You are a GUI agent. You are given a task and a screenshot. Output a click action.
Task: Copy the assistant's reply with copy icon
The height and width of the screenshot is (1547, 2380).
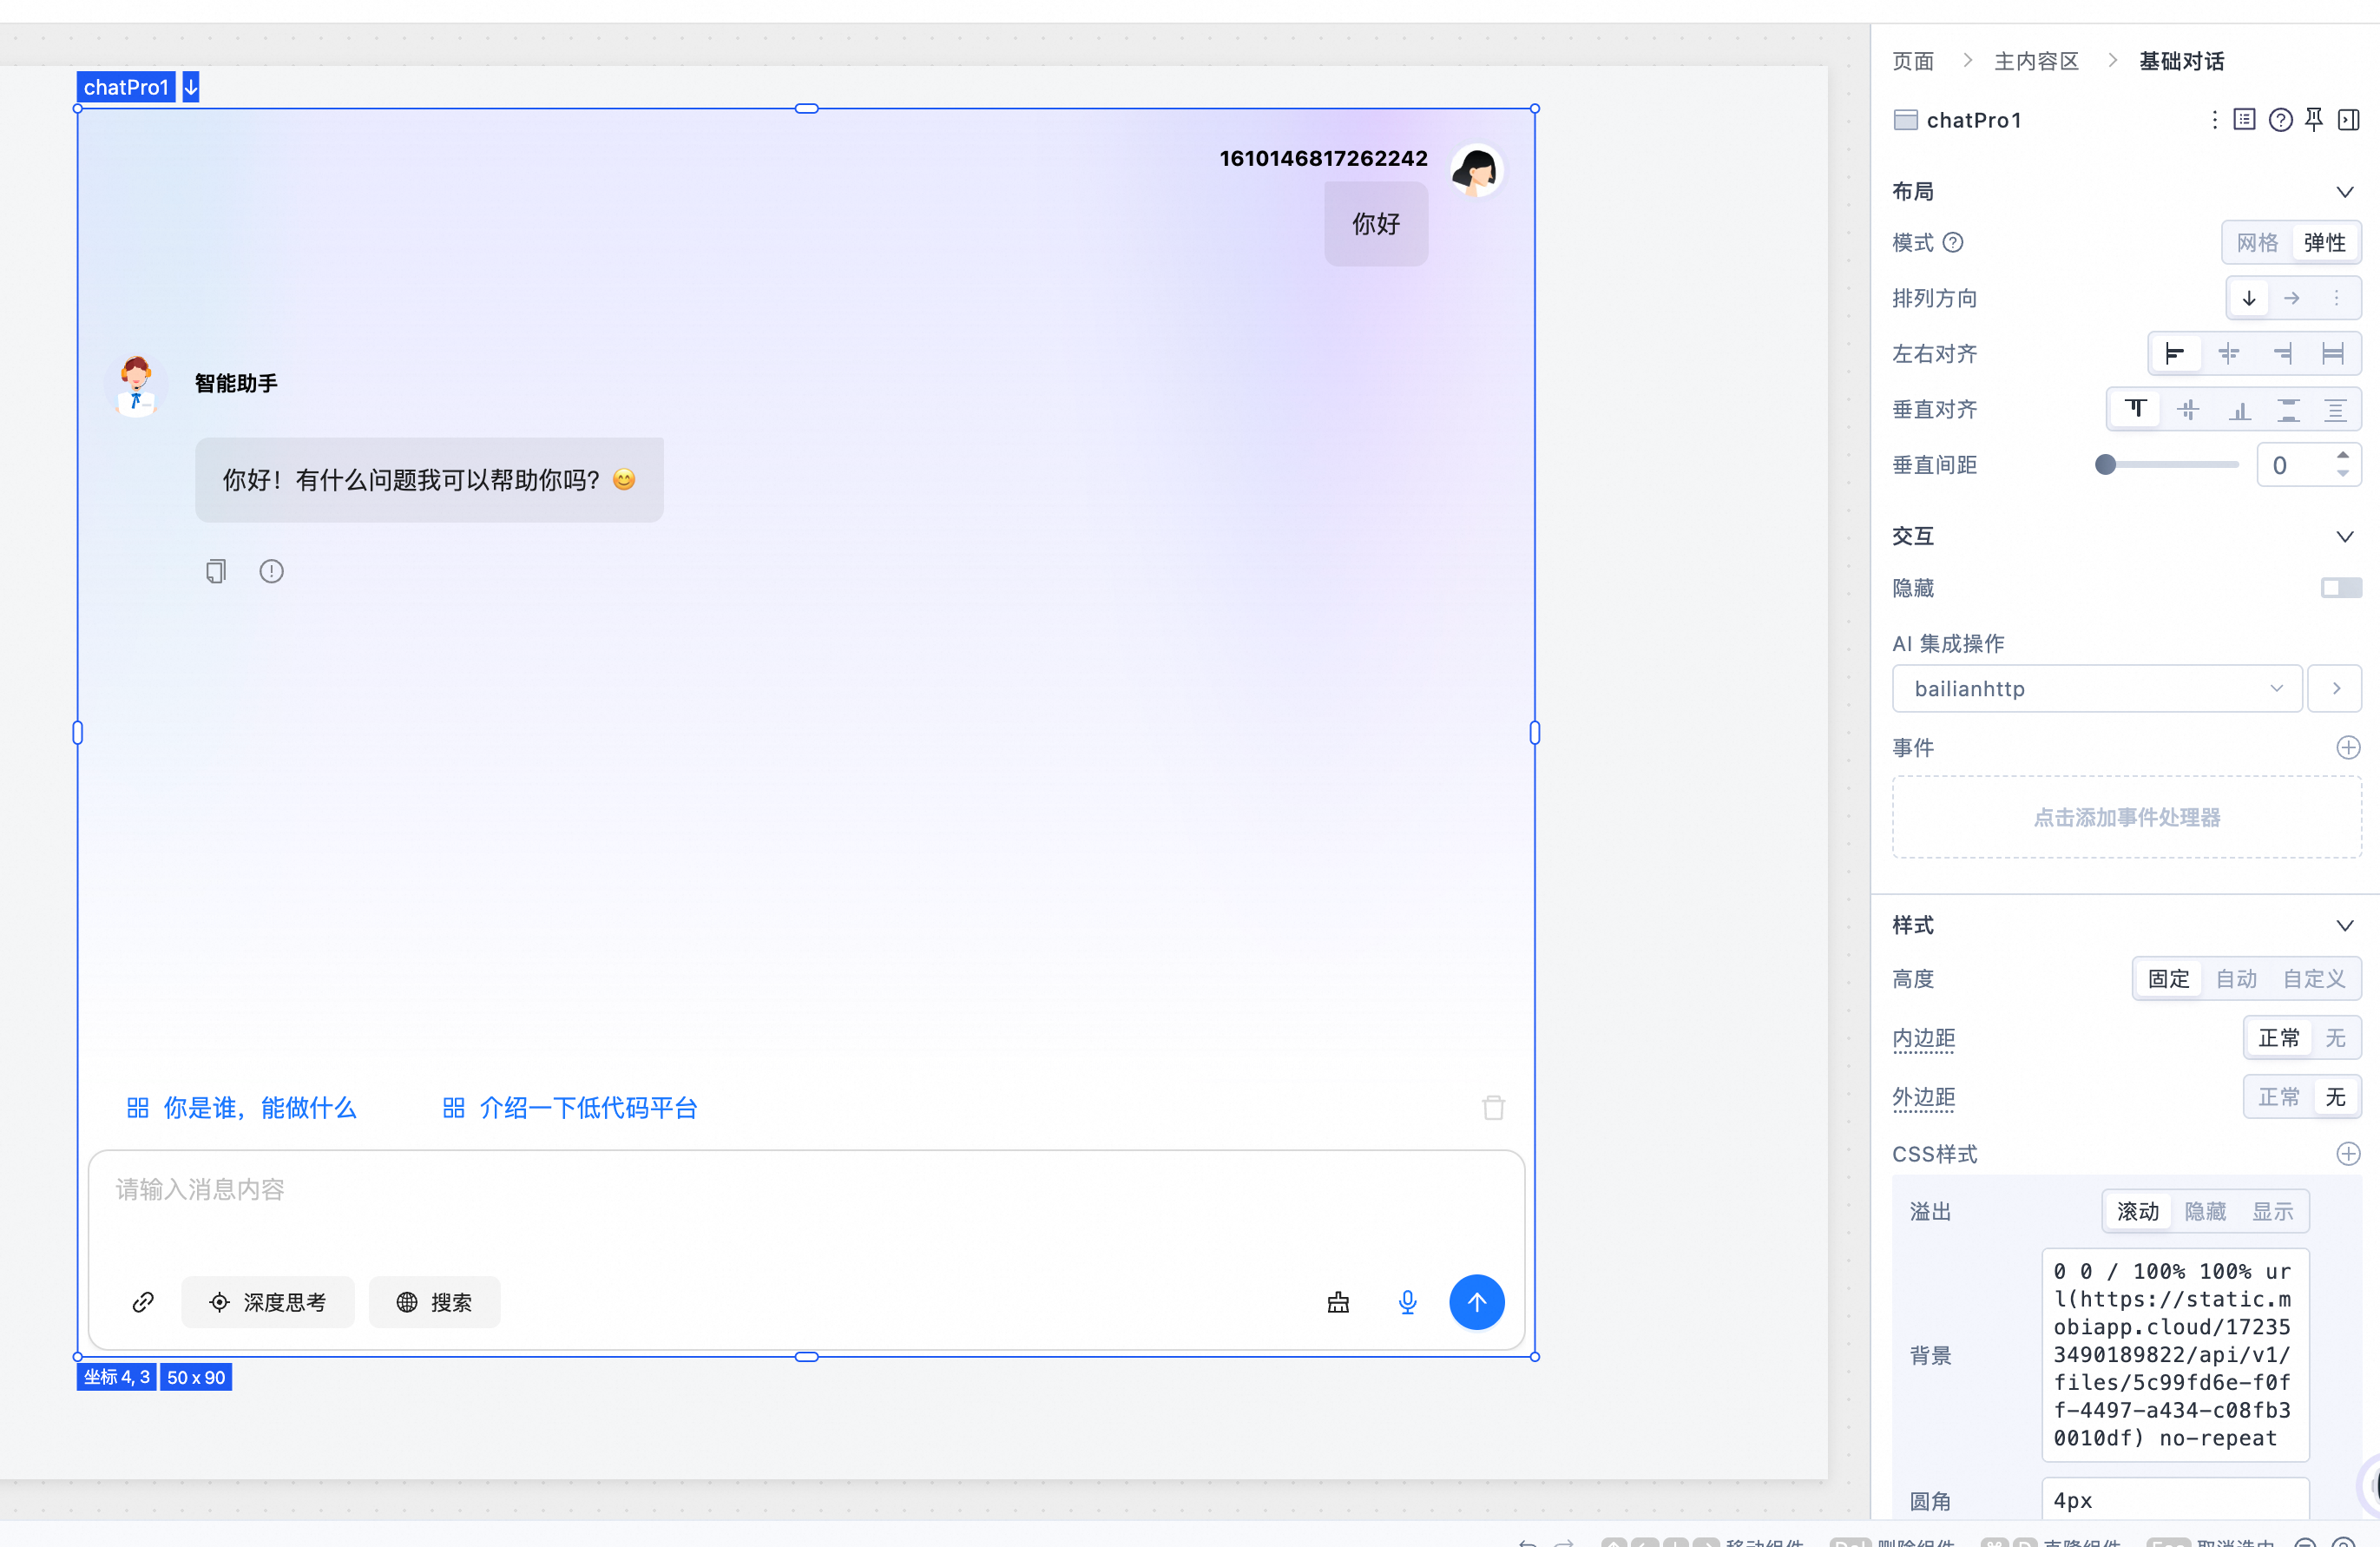pos(215,571)
